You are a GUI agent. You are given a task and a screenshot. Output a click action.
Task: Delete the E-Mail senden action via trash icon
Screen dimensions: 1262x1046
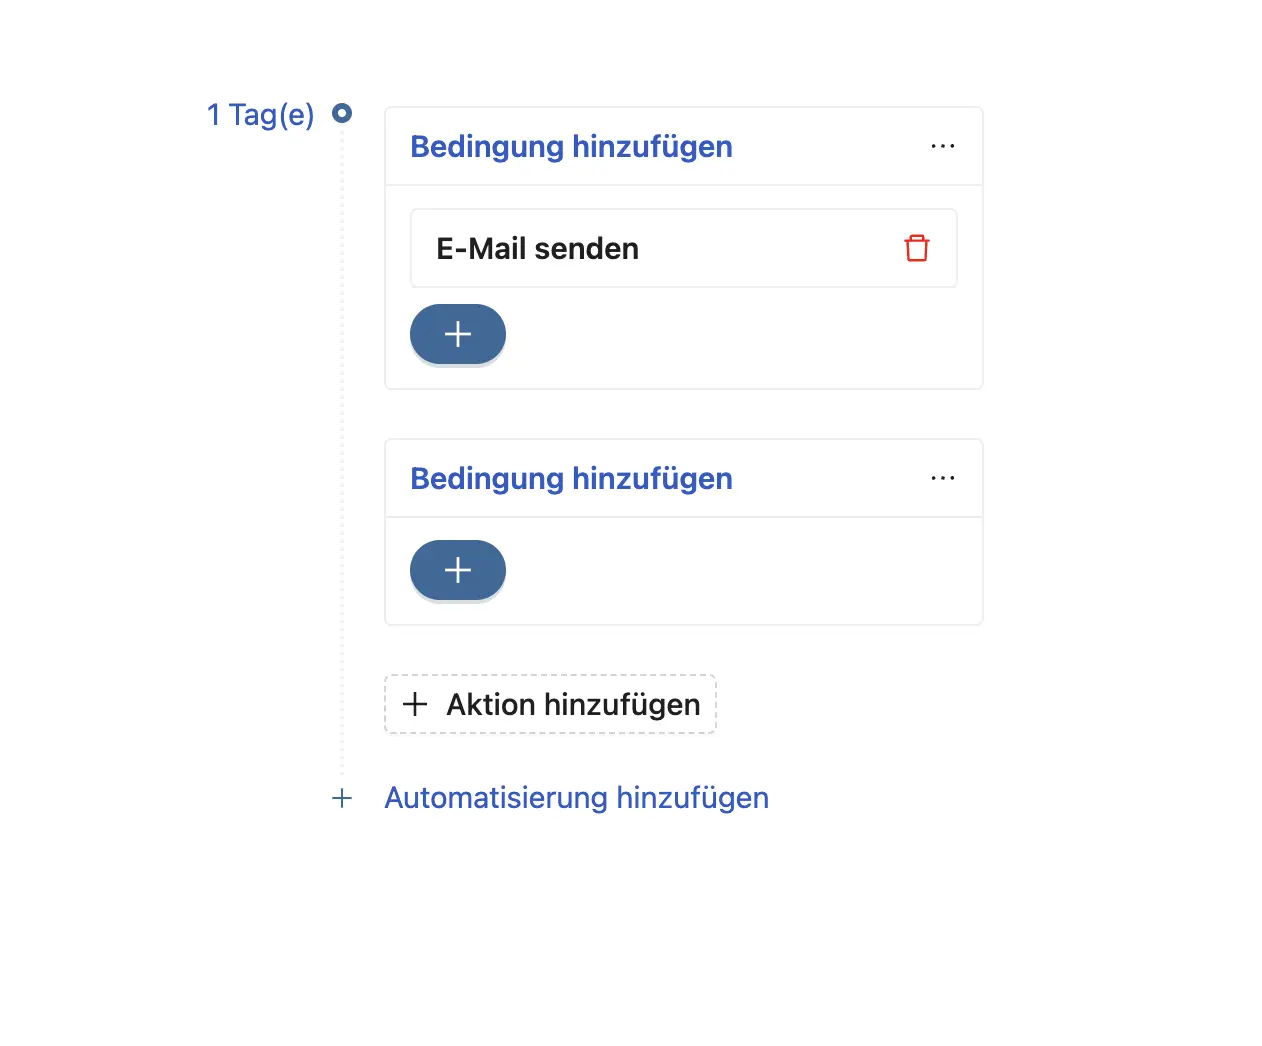(x=916, y=247)
